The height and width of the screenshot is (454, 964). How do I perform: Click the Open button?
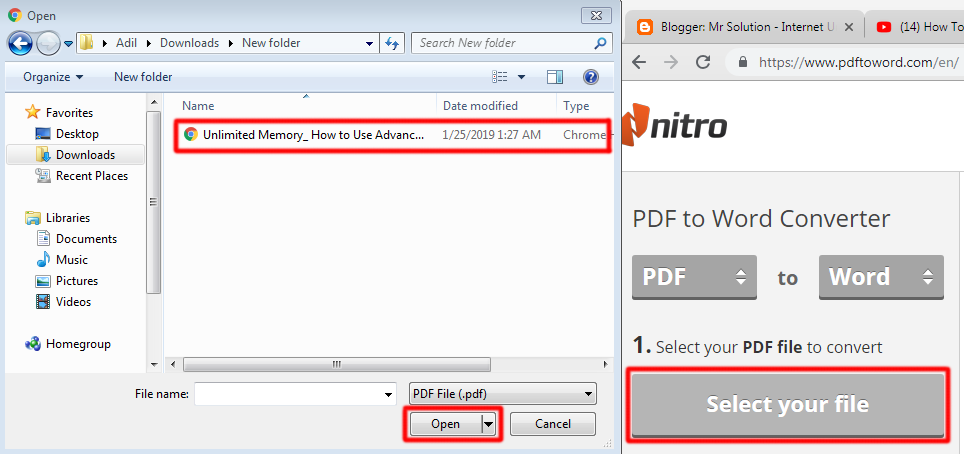point(446,424)
